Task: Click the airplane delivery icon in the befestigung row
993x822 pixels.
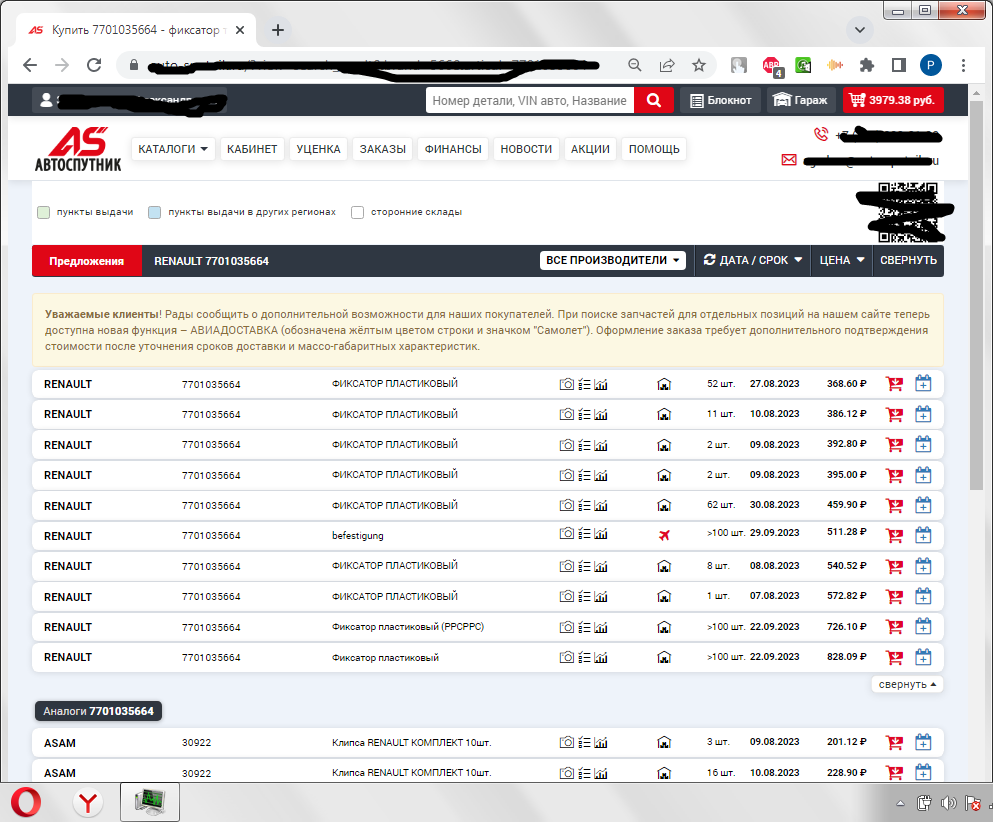Action: (x=664, y=536)
